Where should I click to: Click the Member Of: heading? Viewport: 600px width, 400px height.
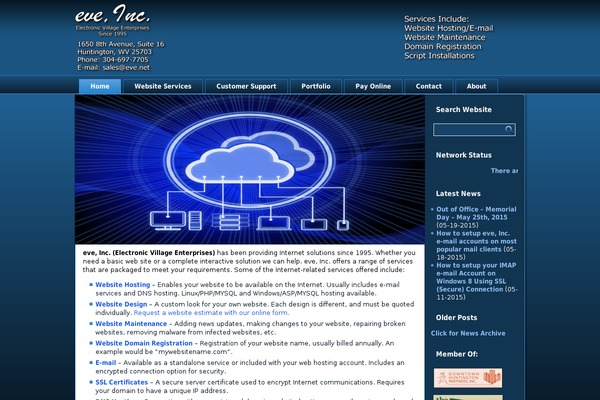pyautogui.click(x=457, y=354)
